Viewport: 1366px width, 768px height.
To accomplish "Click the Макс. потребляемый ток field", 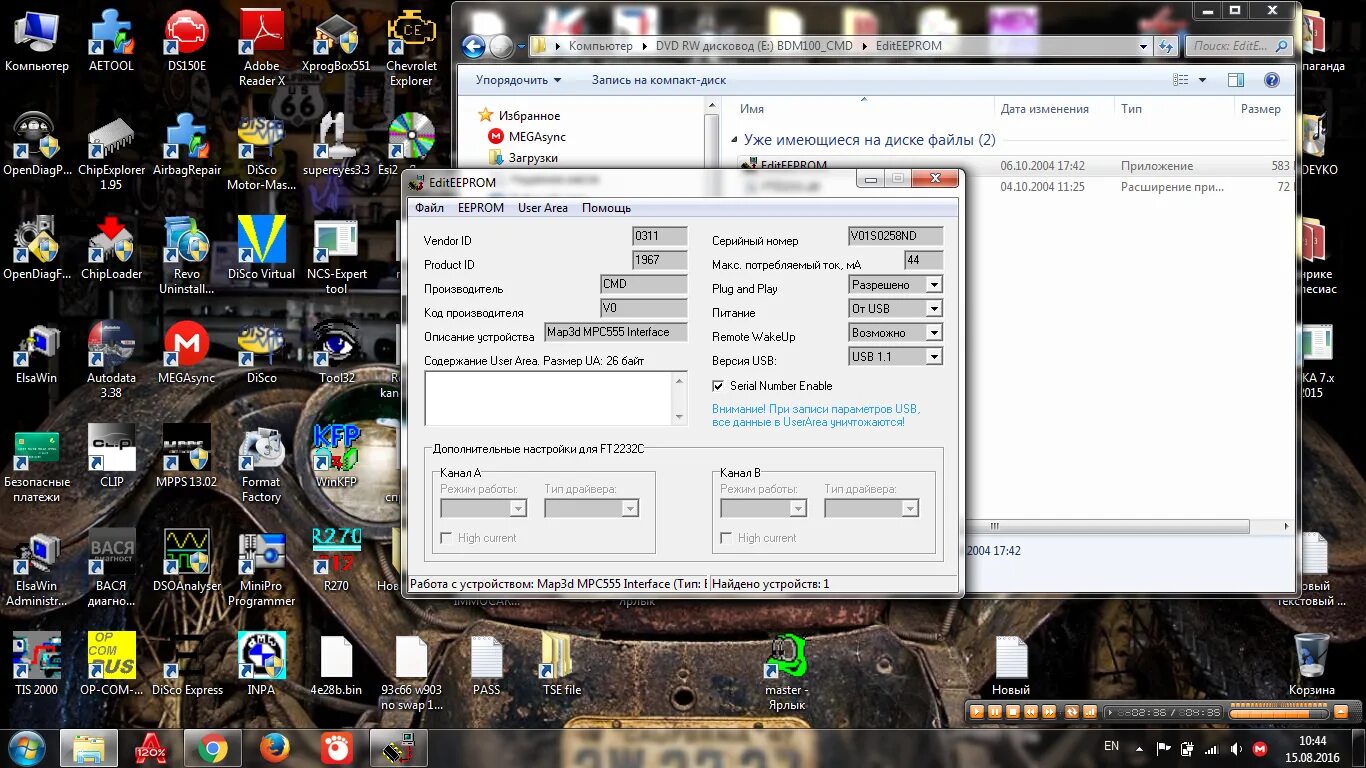I will pos(923,261).
